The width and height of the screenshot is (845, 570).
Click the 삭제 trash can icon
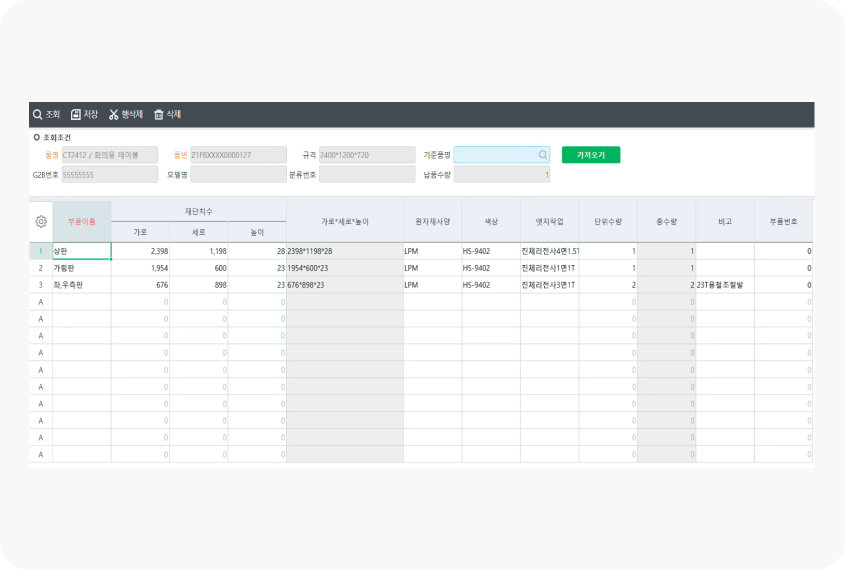[x=158, y=115]
